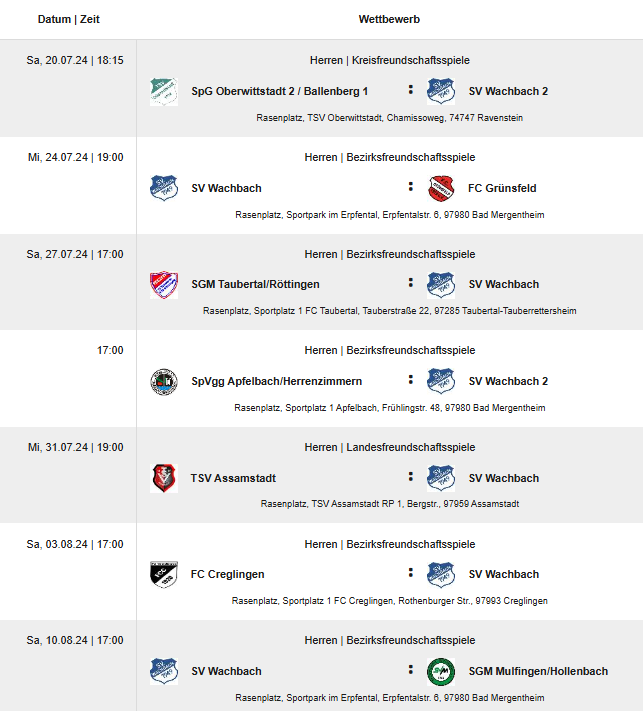Click the green SGM Mulfingen/Hollenbach round logo
Viewport: 643px width, 711px height.
tap(441, 672)
